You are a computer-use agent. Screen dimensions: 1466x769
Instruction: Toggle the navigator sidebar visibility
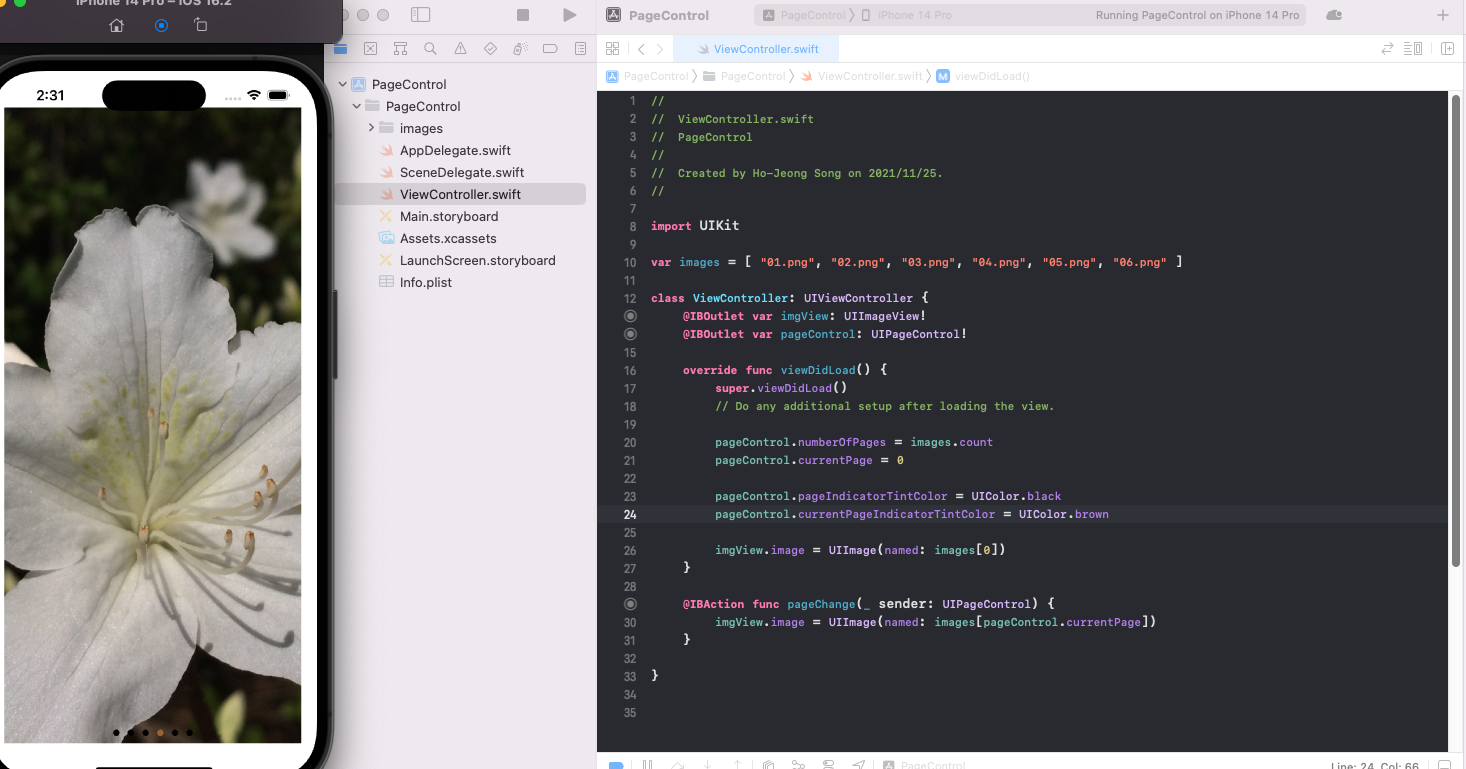tap(421, 15)
